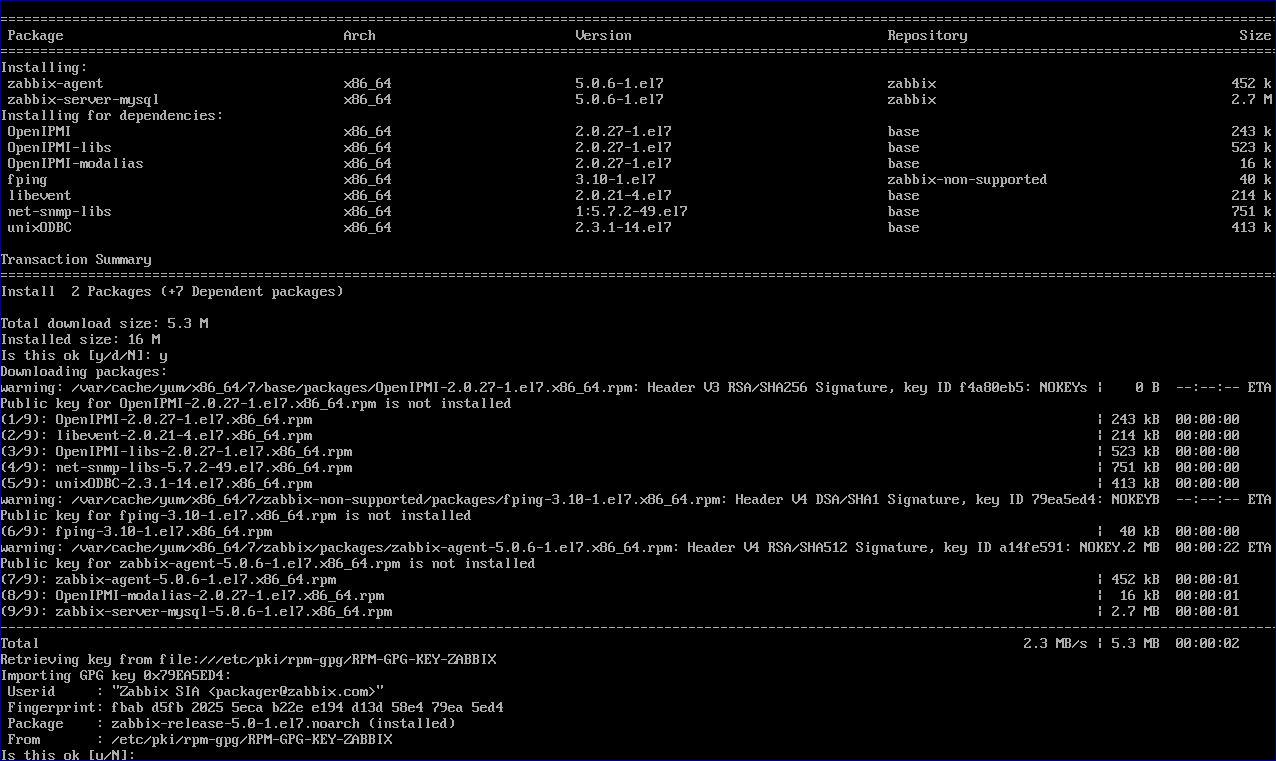
Task: Click 'Public key for OpenIPMI-2.0.27-1.el7.x86_64.rpm is not installed'
Action: 256,404
